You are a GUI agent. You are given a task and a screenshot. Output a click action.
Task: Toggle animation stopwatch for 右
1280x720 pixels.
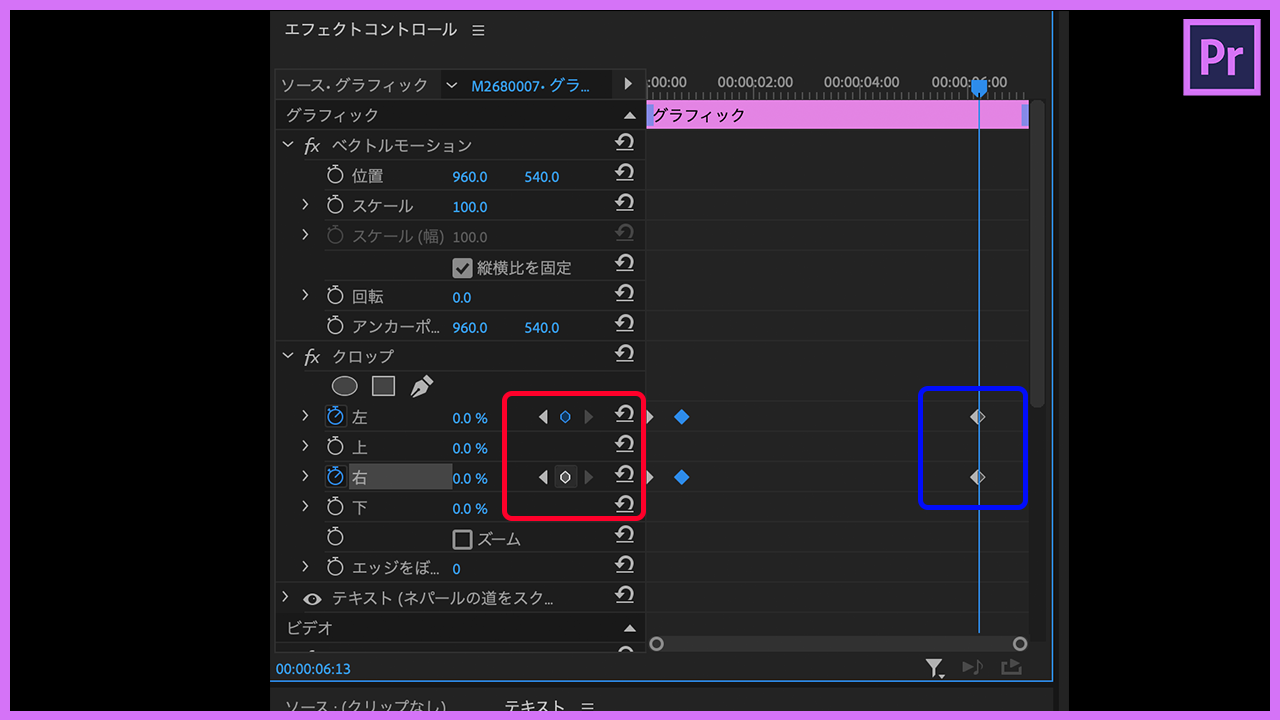click(x=335, y=478)
